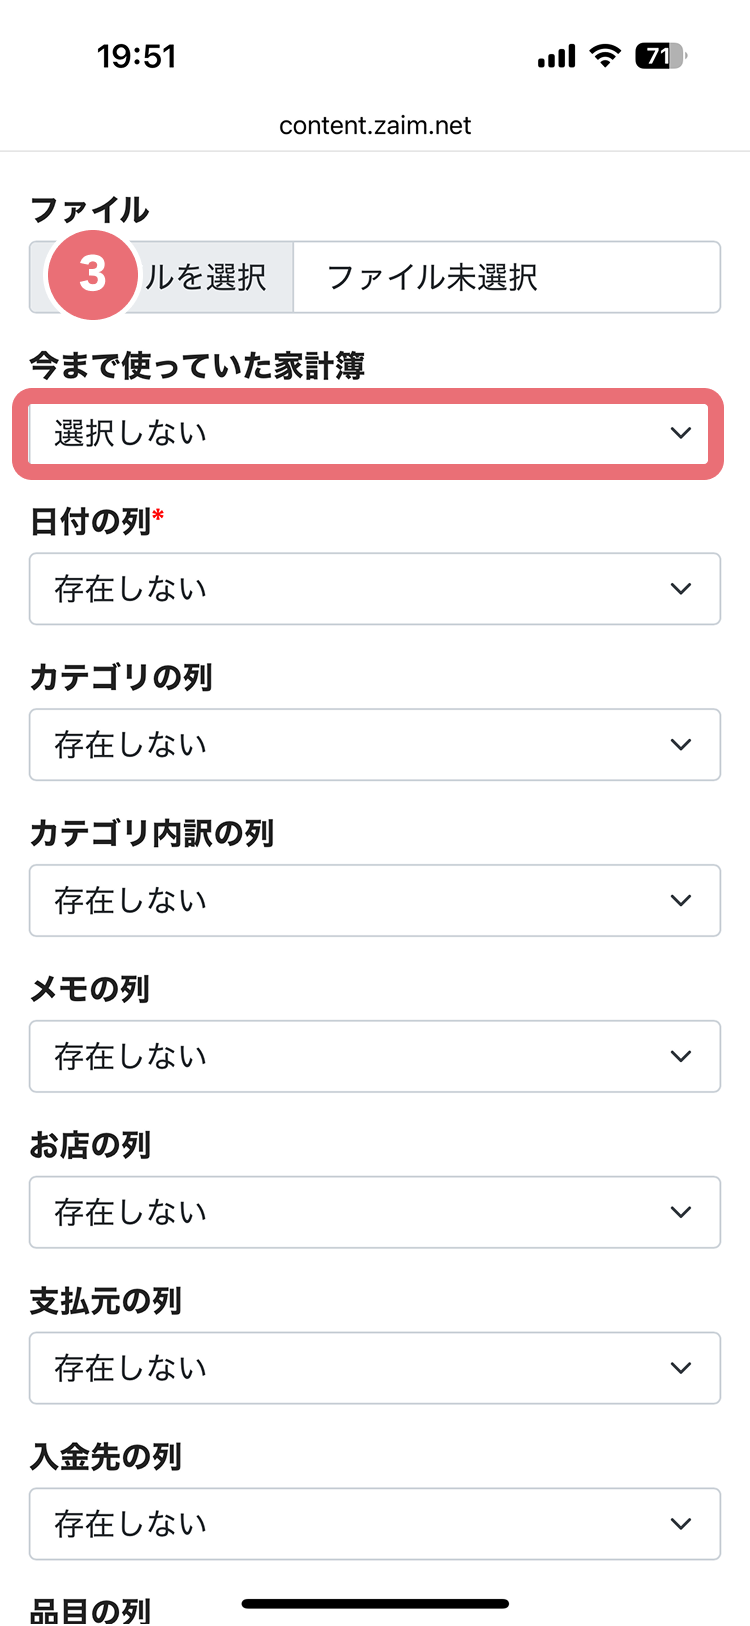This screenshot has height=1626, width=750.
Task: Click the ファイル未選択 file field
Action: point(507,277)
